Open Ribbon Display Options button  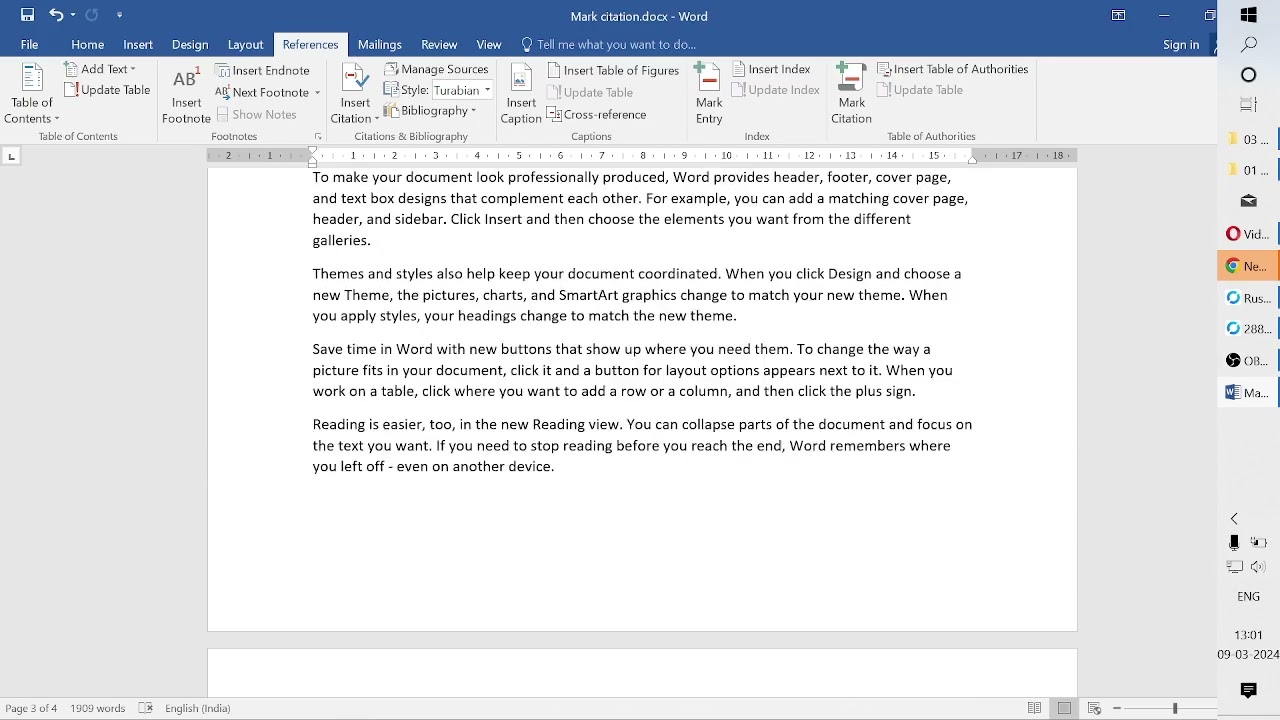[x=1118, y=16]
